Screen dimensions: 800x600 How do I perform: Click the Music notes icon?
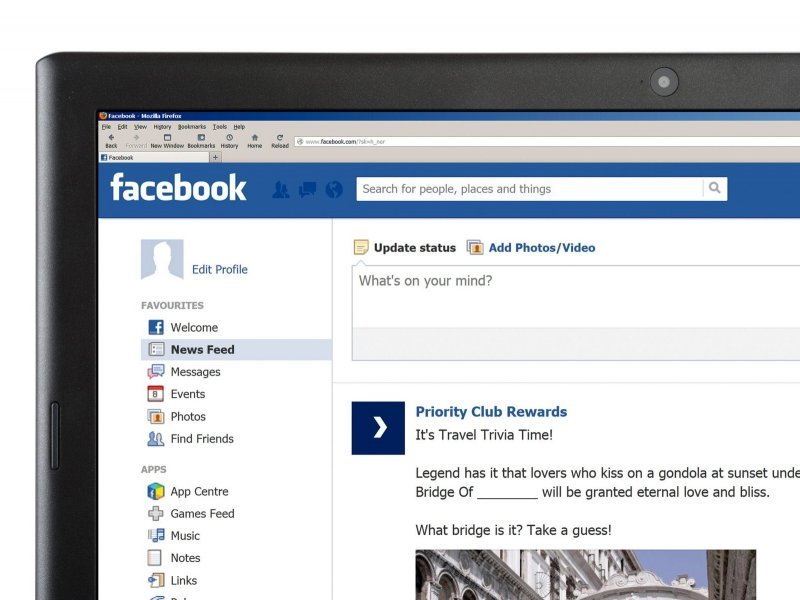coord(156,536)
